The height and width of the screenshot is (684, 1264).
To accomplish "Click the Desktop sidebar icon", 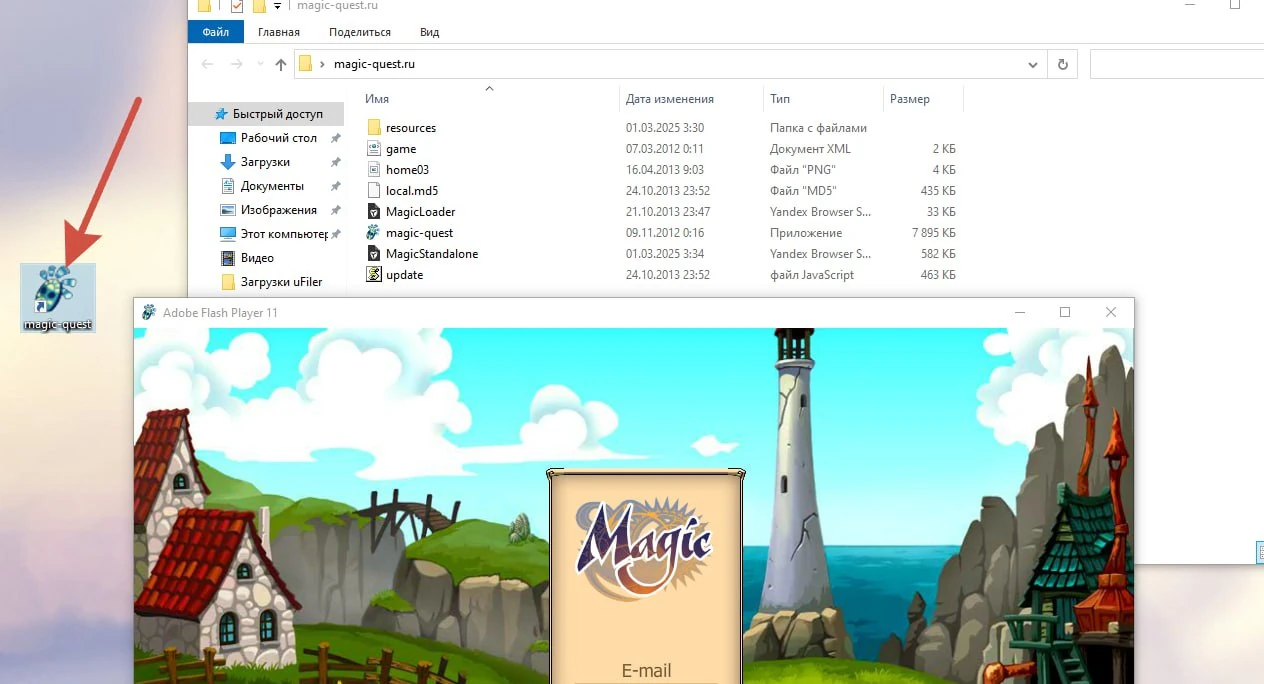I will tap(227, 138).
